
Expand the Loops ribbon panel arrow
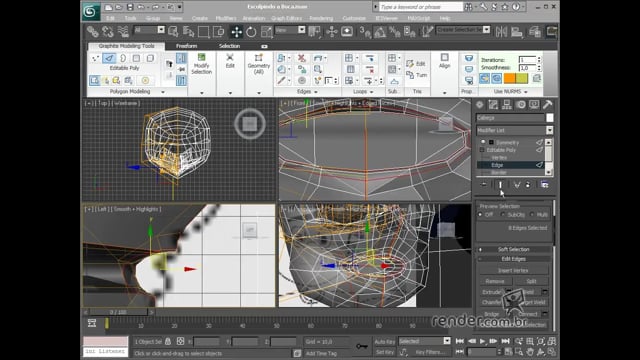[371, 92]
